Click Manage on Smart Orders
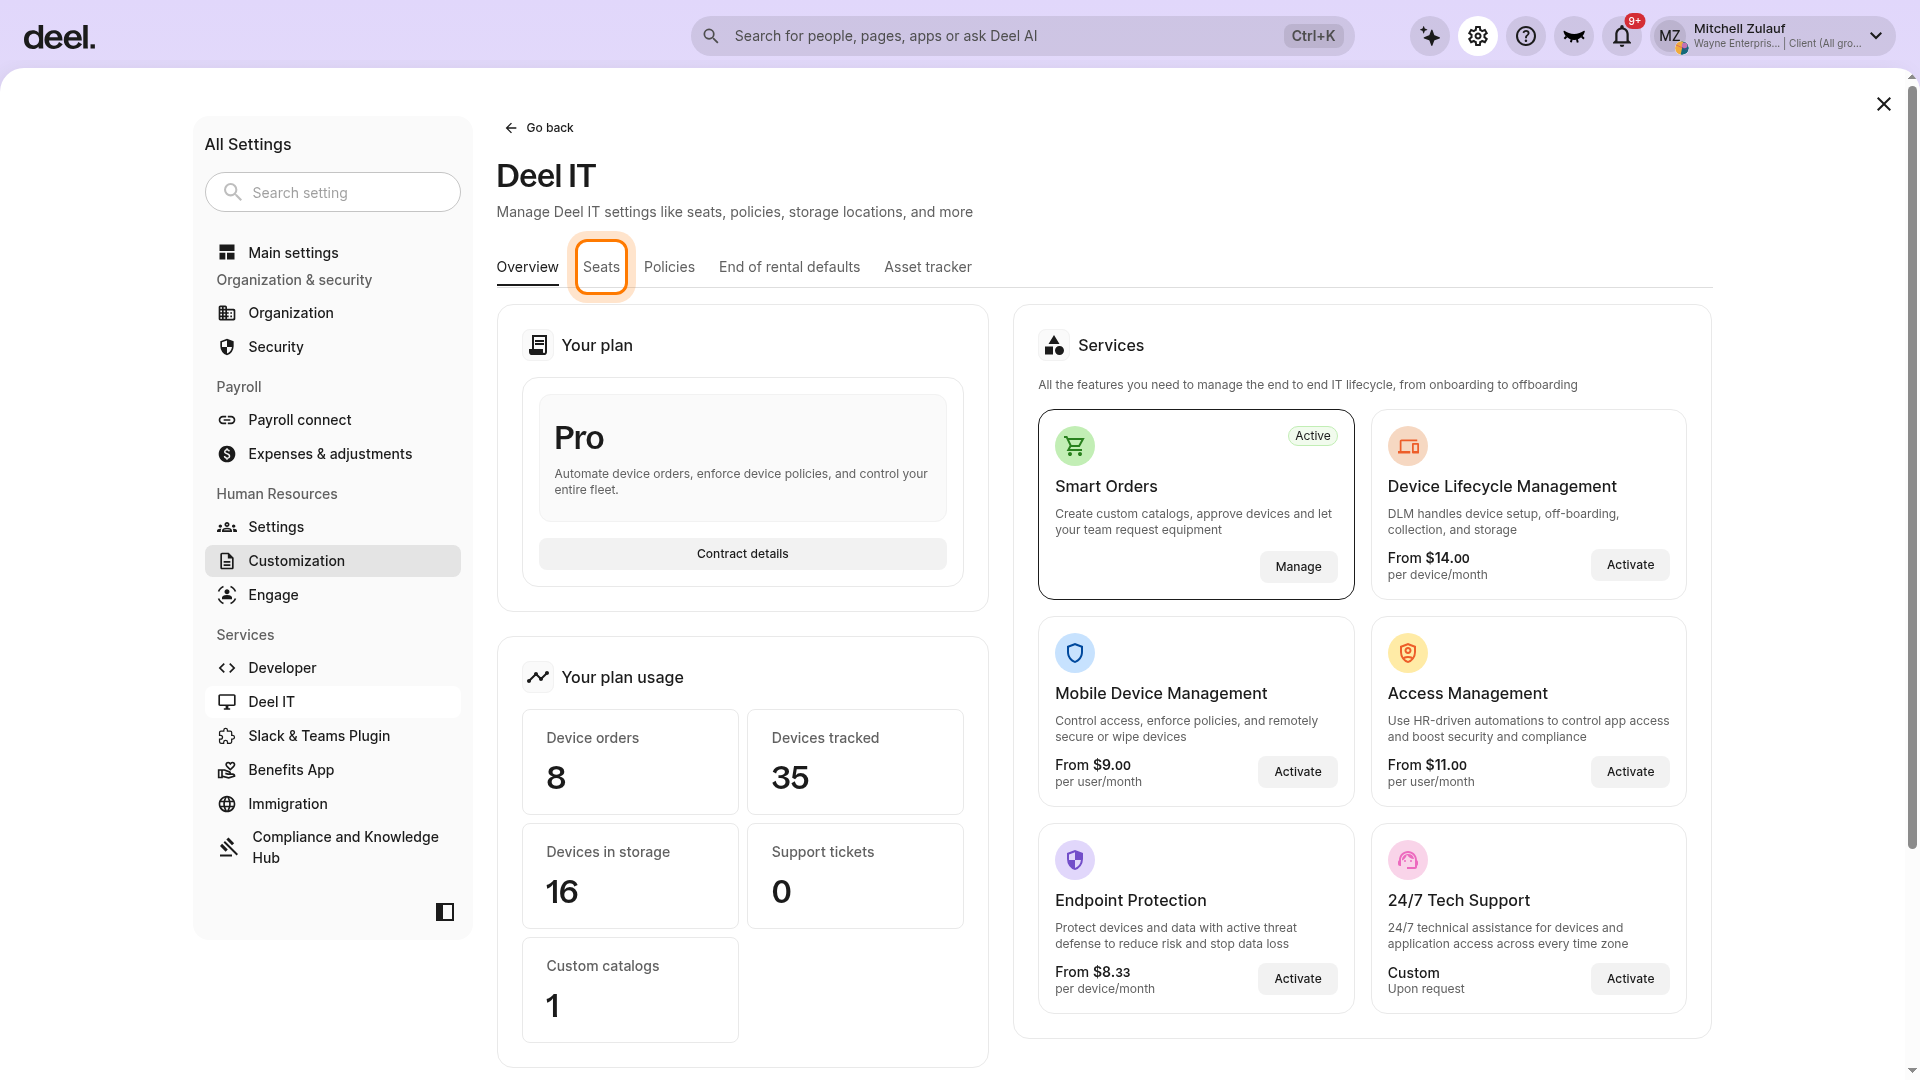 [1298, 567]
